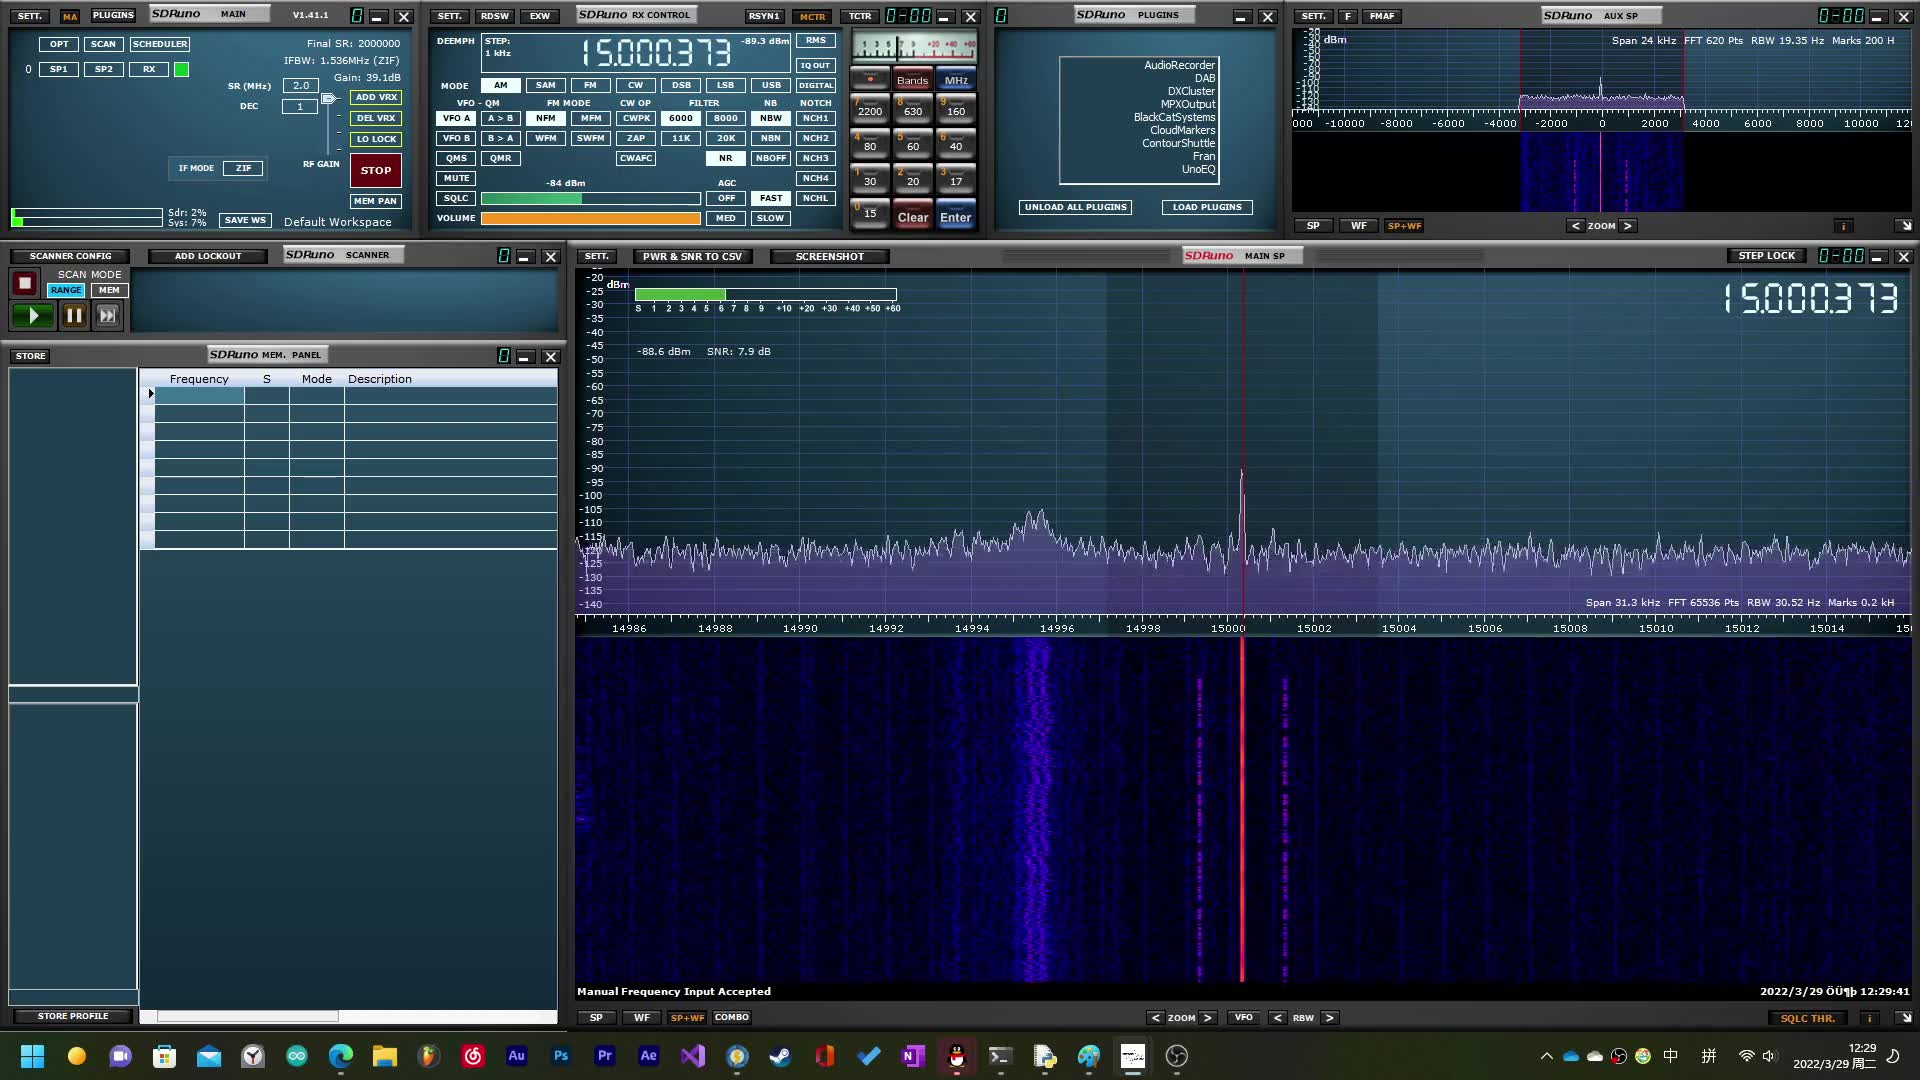Open Microsoft Edge from taskbar
1920x1080 pixels.
341,1056
